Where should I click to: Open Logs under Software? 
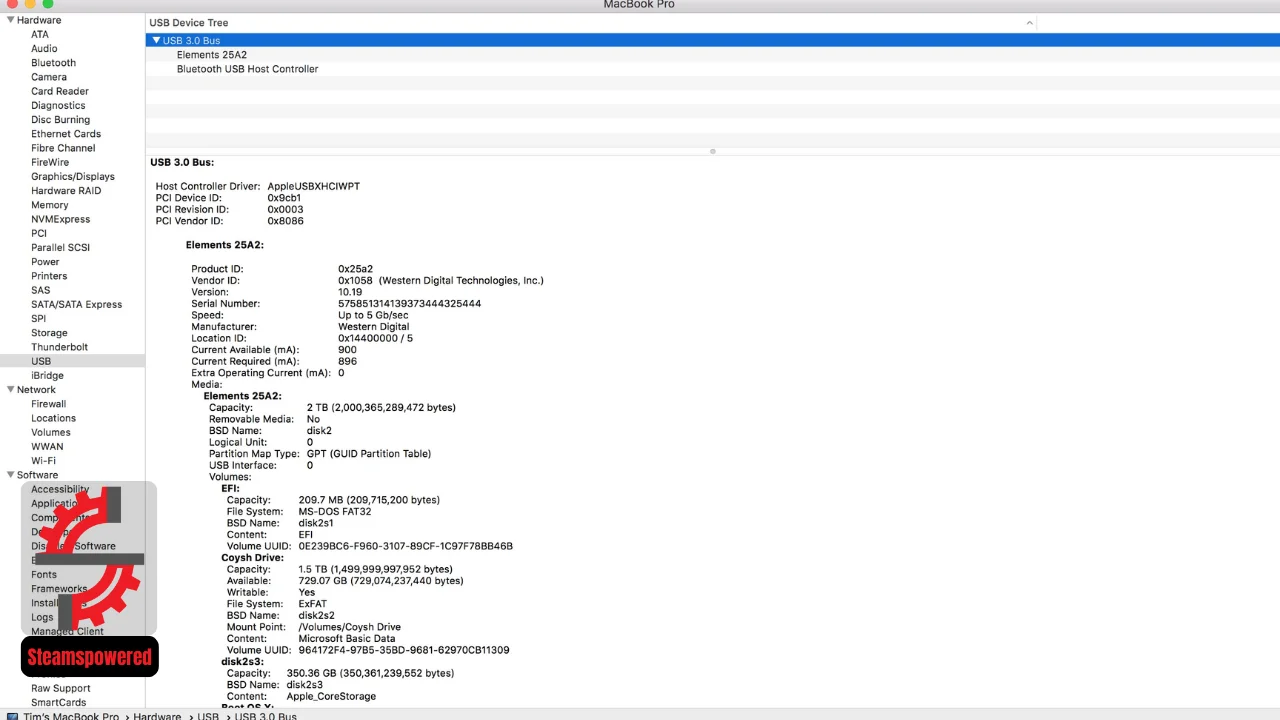42,617
